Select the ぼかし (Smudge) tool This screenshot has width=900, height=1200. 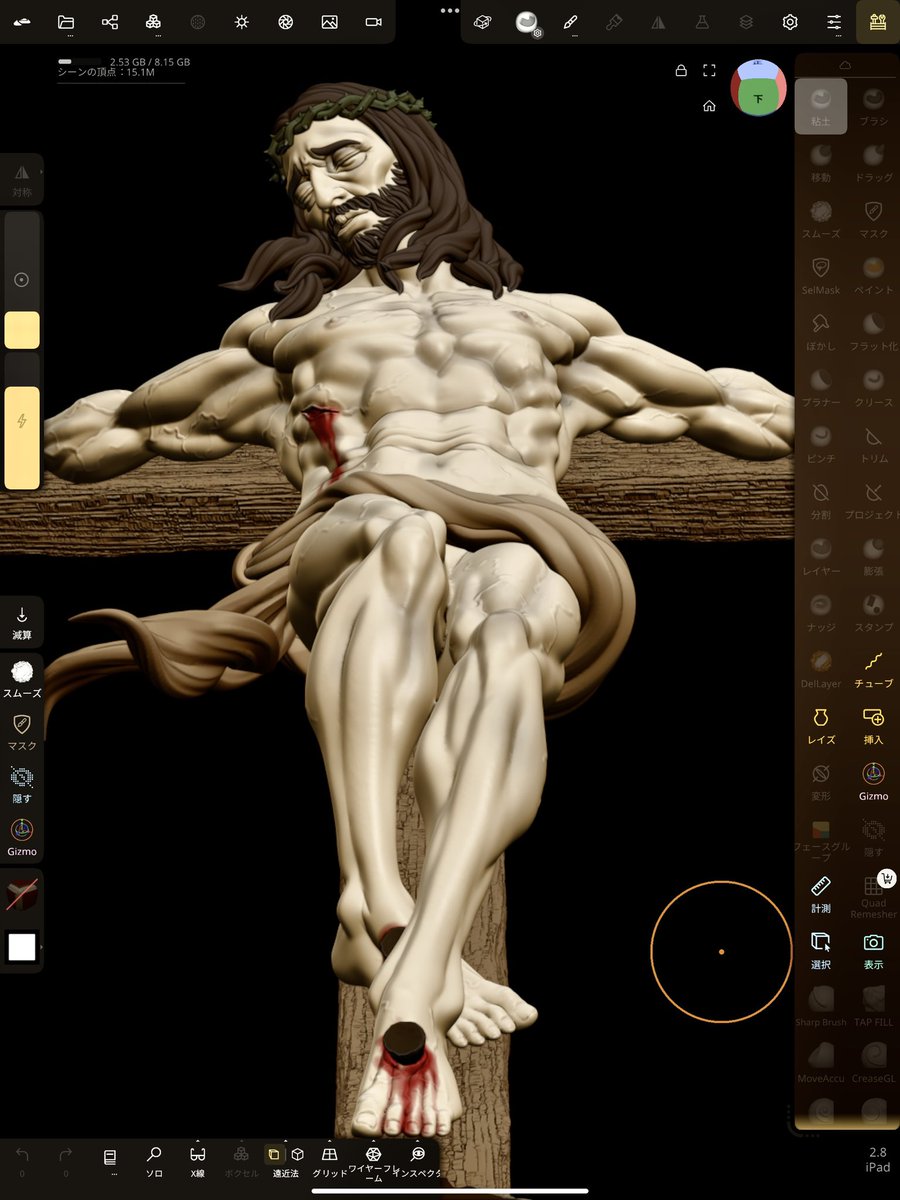tap(821, 331)
